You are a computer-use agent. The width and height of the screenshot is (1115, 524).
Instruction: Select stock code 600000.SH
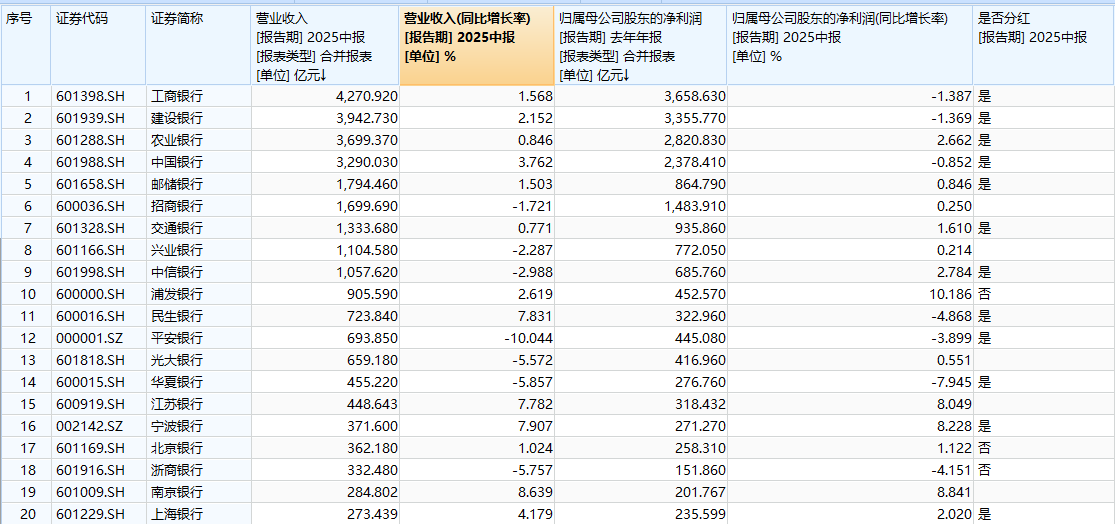tap(90, 294)
